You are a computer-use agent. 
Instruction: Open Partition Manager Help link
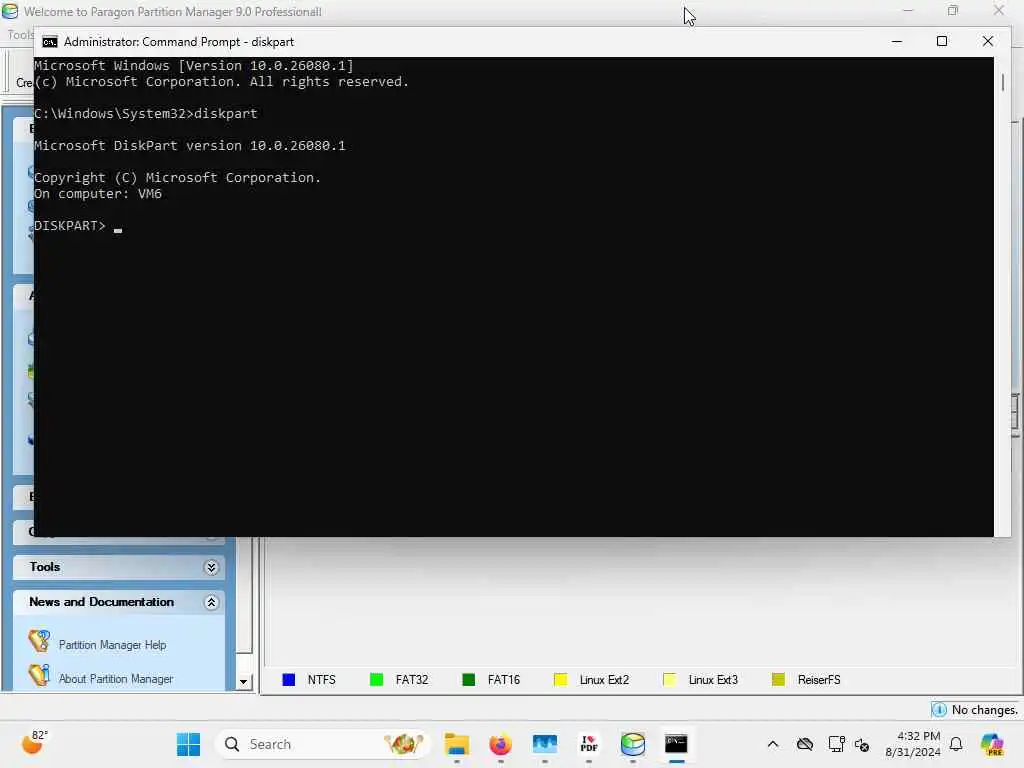[112, 645]
